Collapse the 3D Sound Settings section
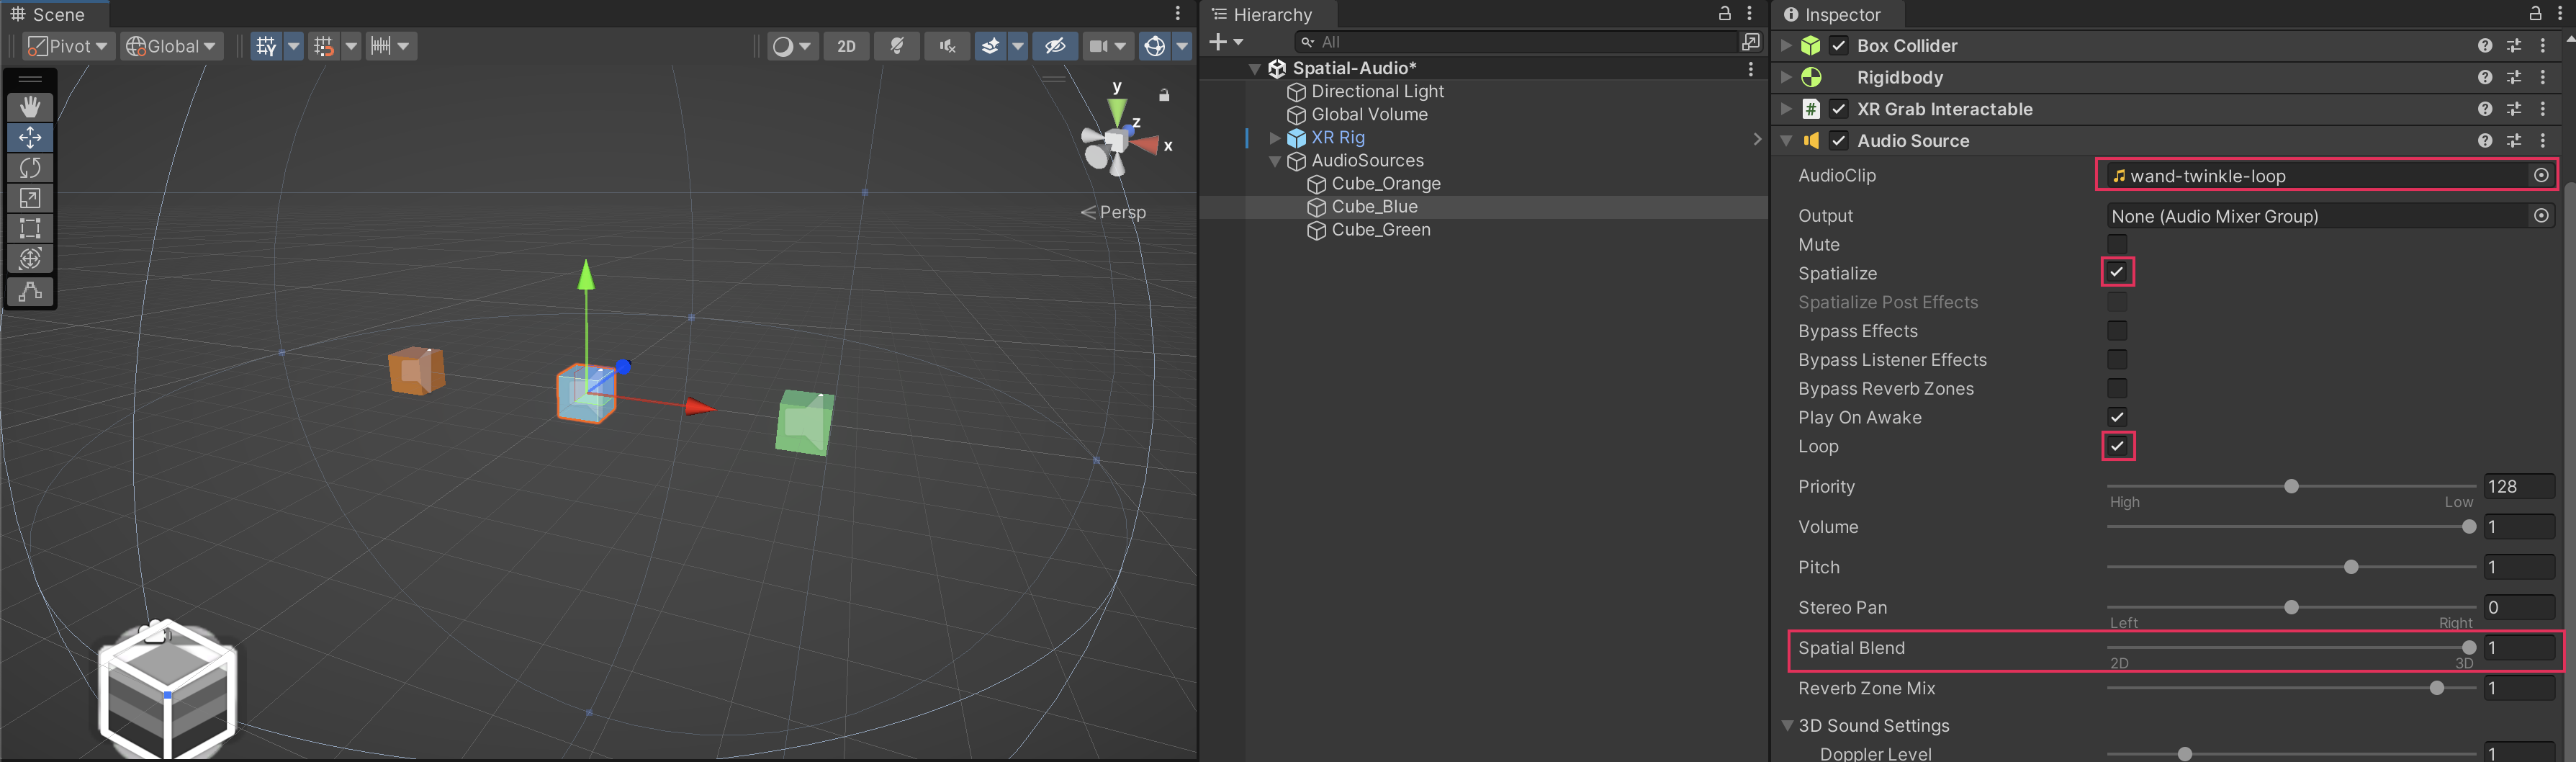2576x762 pixels. (1787, 725)
